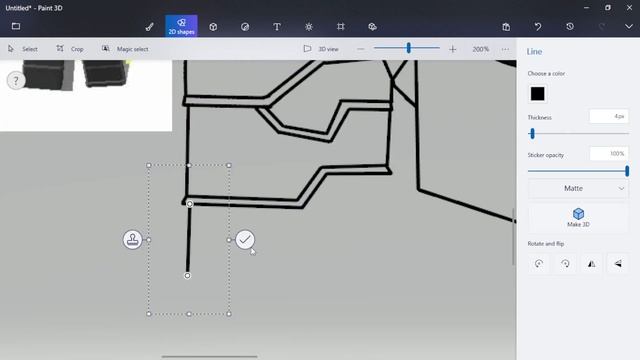Viewport: 640px width, 360px height.
Task: Rotate the line left
Action: tap(539, 264)
